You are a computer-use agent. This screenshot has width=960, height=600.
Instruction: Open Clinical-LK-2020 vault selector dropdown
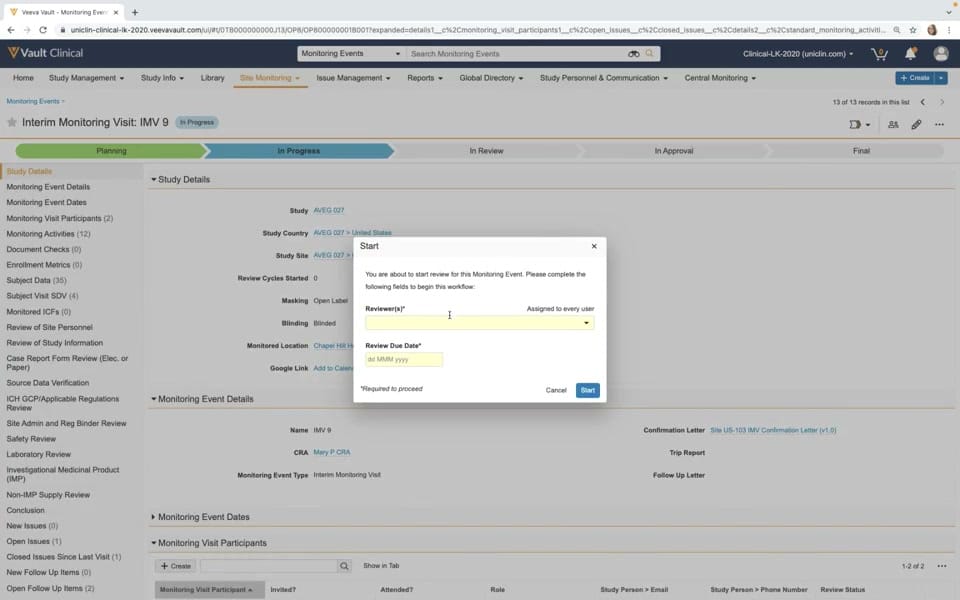(798, 54)
